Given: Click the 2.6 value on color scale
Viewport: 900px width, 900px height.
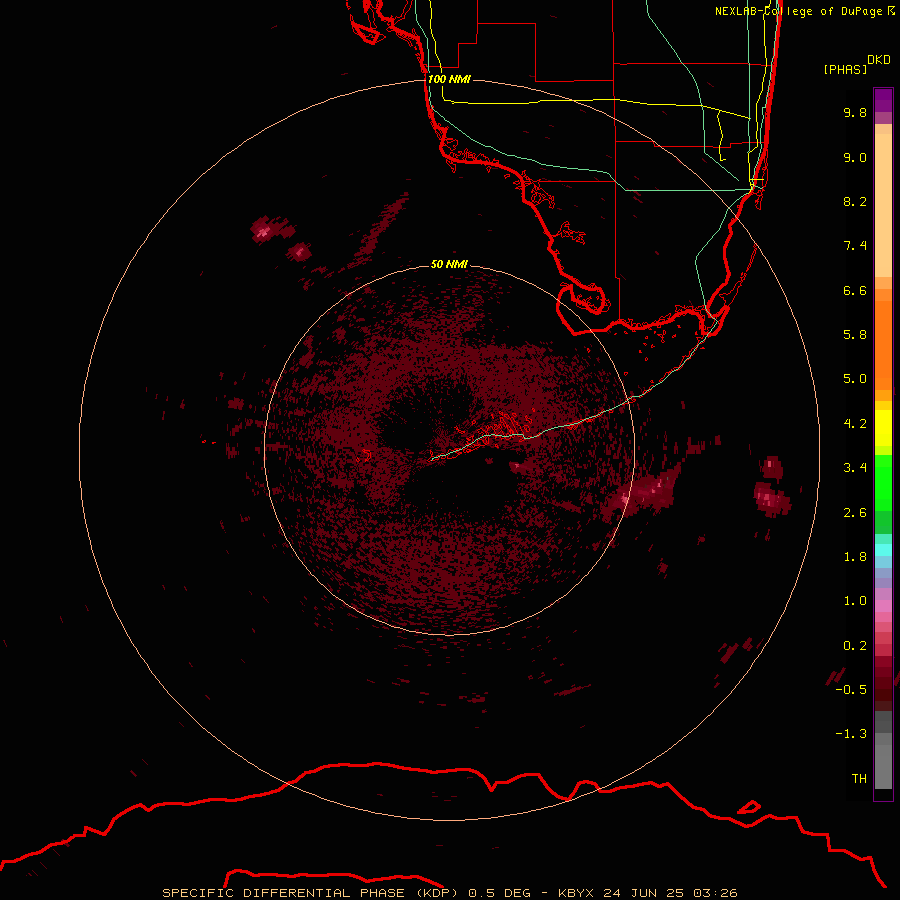Looking at the screenshot, I should pyautogui.click(x=855, y=513).
